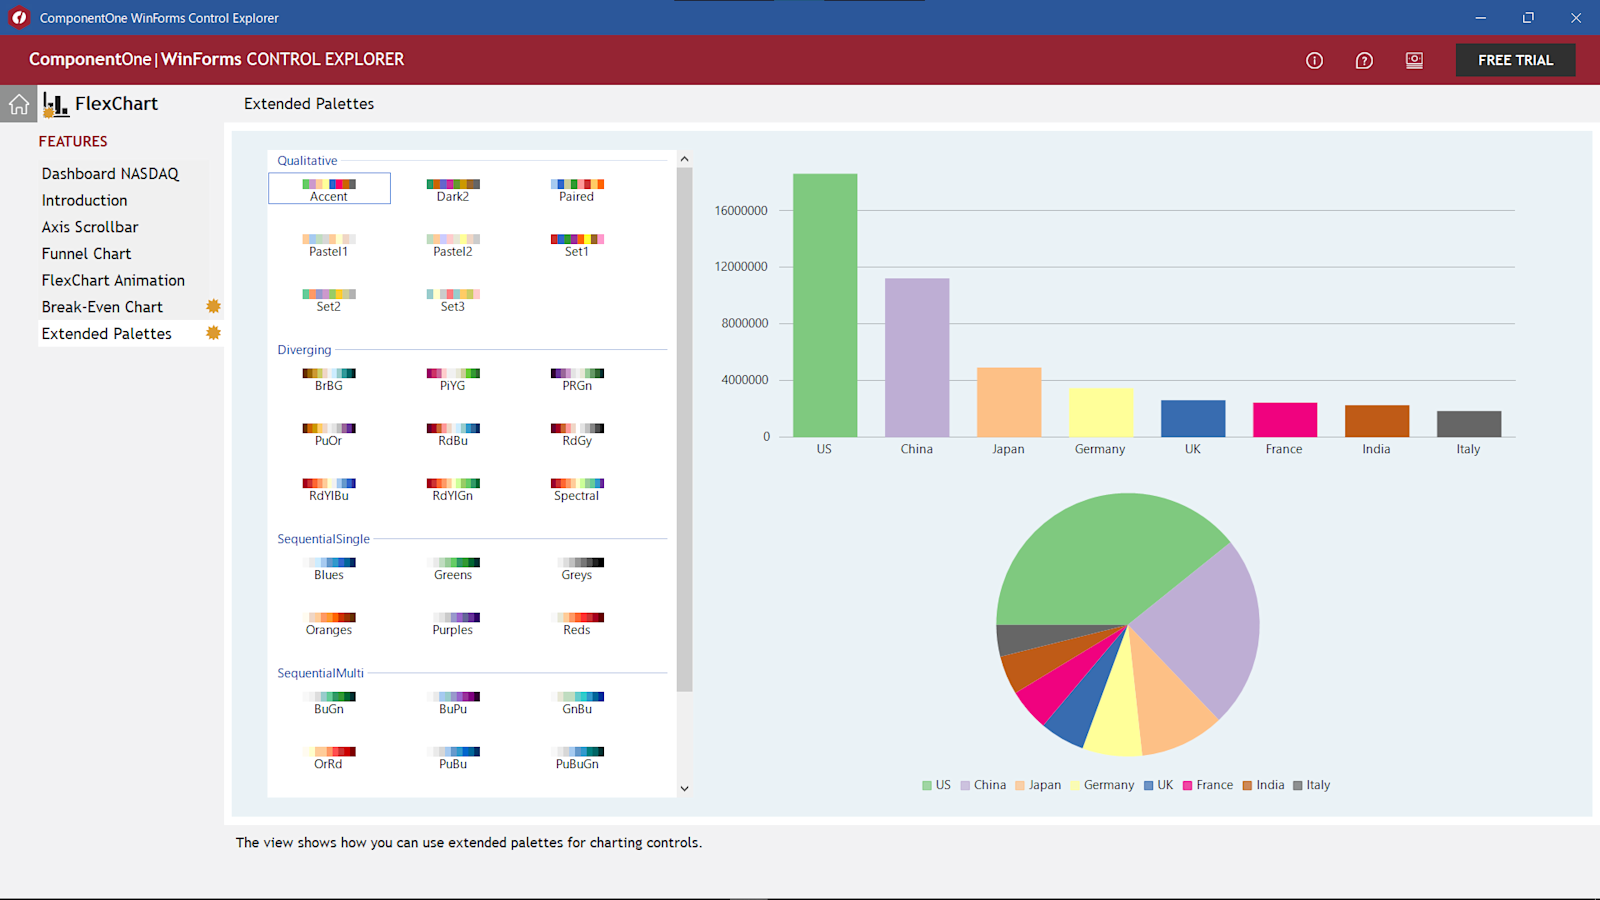
Task: Click new badge next to Break-Even Chart
Action: [x=213, y=306]
